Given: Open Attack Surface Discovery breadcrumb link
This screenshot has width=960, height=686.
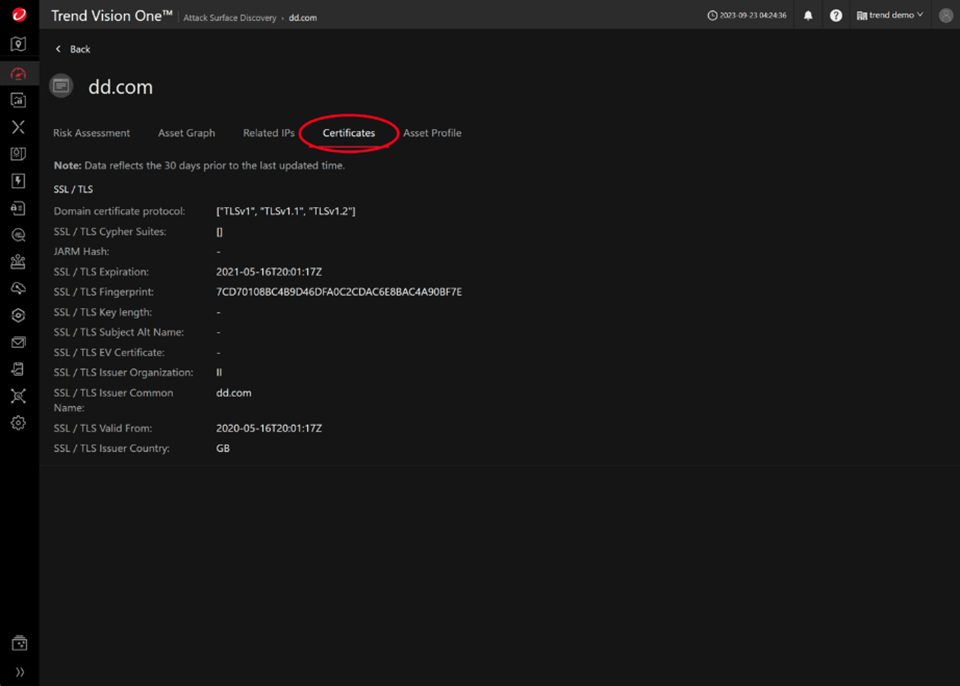Looking at the screenshot, I should [230, 18].
